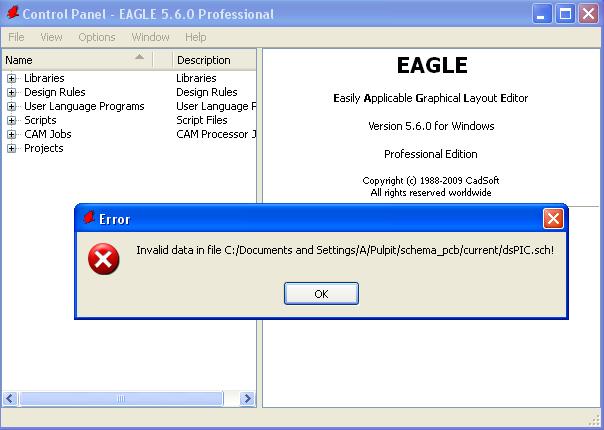Viewport: 604px width, 430px height.
Task: Click the Description column header
Action: 214,60
